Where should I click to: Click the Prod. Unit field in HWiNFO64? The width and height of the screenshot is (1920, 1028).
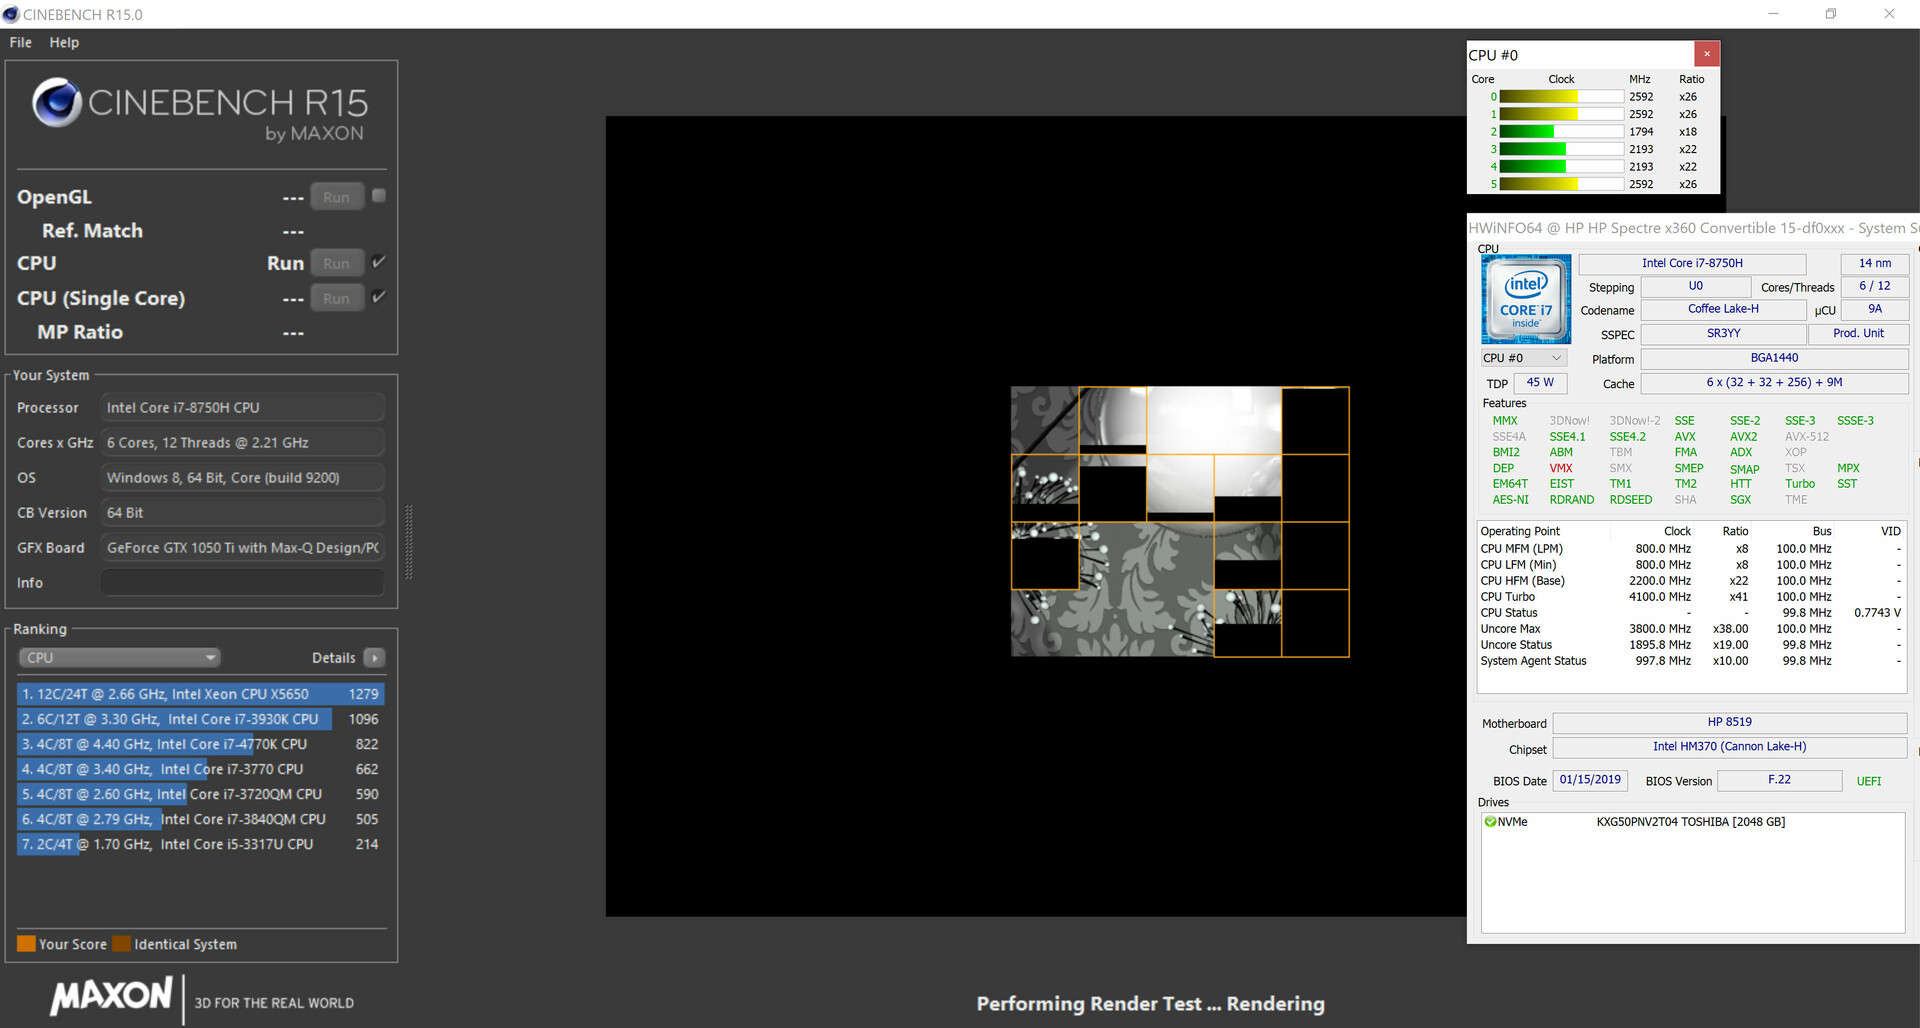click(x=1858, y=334)
